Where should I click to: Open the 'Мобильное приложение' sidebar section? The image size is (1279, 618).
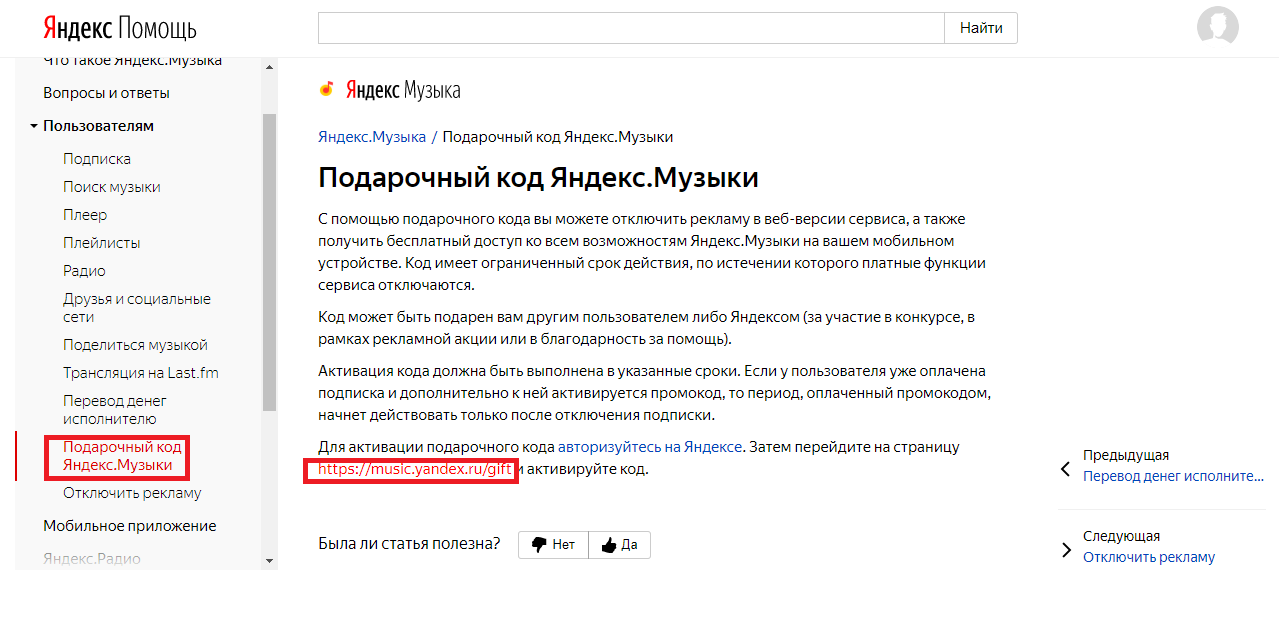click(x=129, y=526)
